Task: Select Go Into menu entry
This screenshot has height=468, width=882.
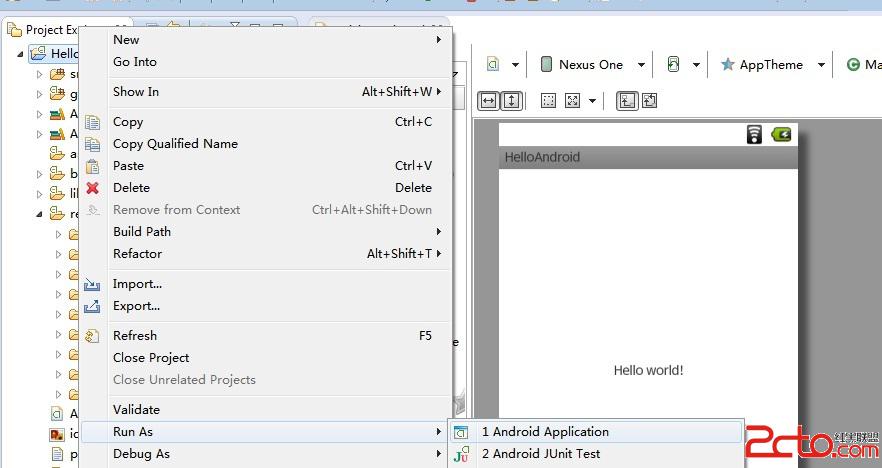Action: [266, 62]
